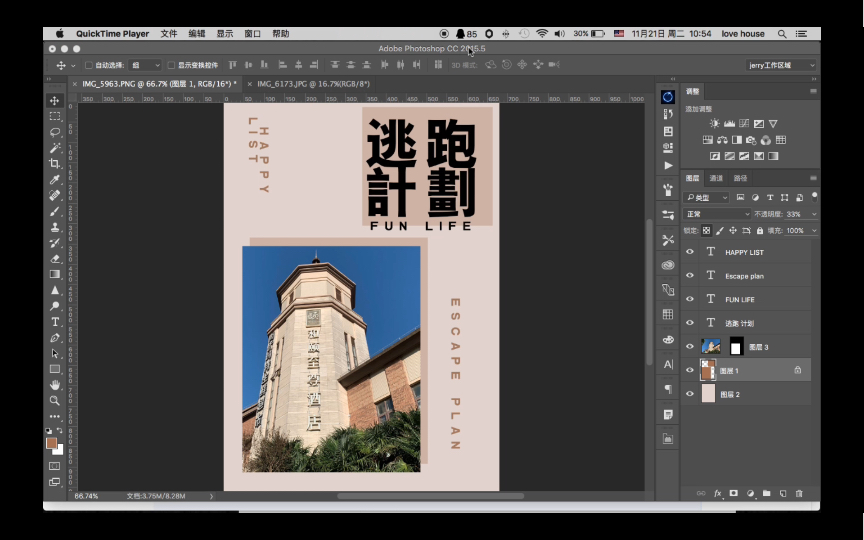Select the Eyedropper tool
864x540 pixels.
[x=55, y=179]
